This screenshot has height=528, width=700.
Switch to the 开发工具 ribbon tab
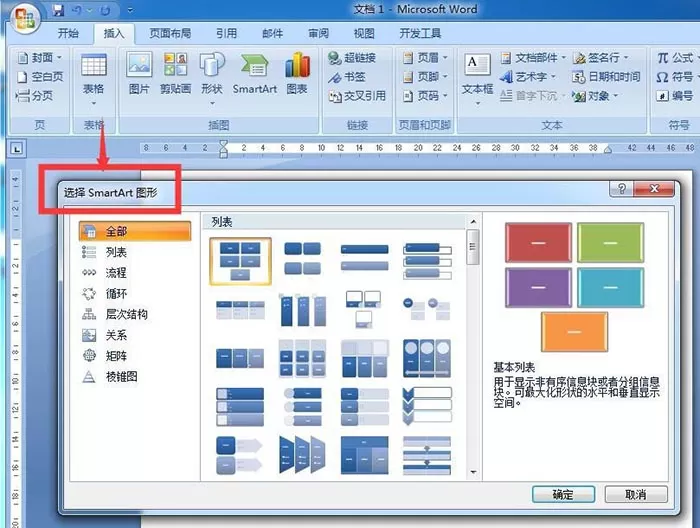(x=420, y=33)
